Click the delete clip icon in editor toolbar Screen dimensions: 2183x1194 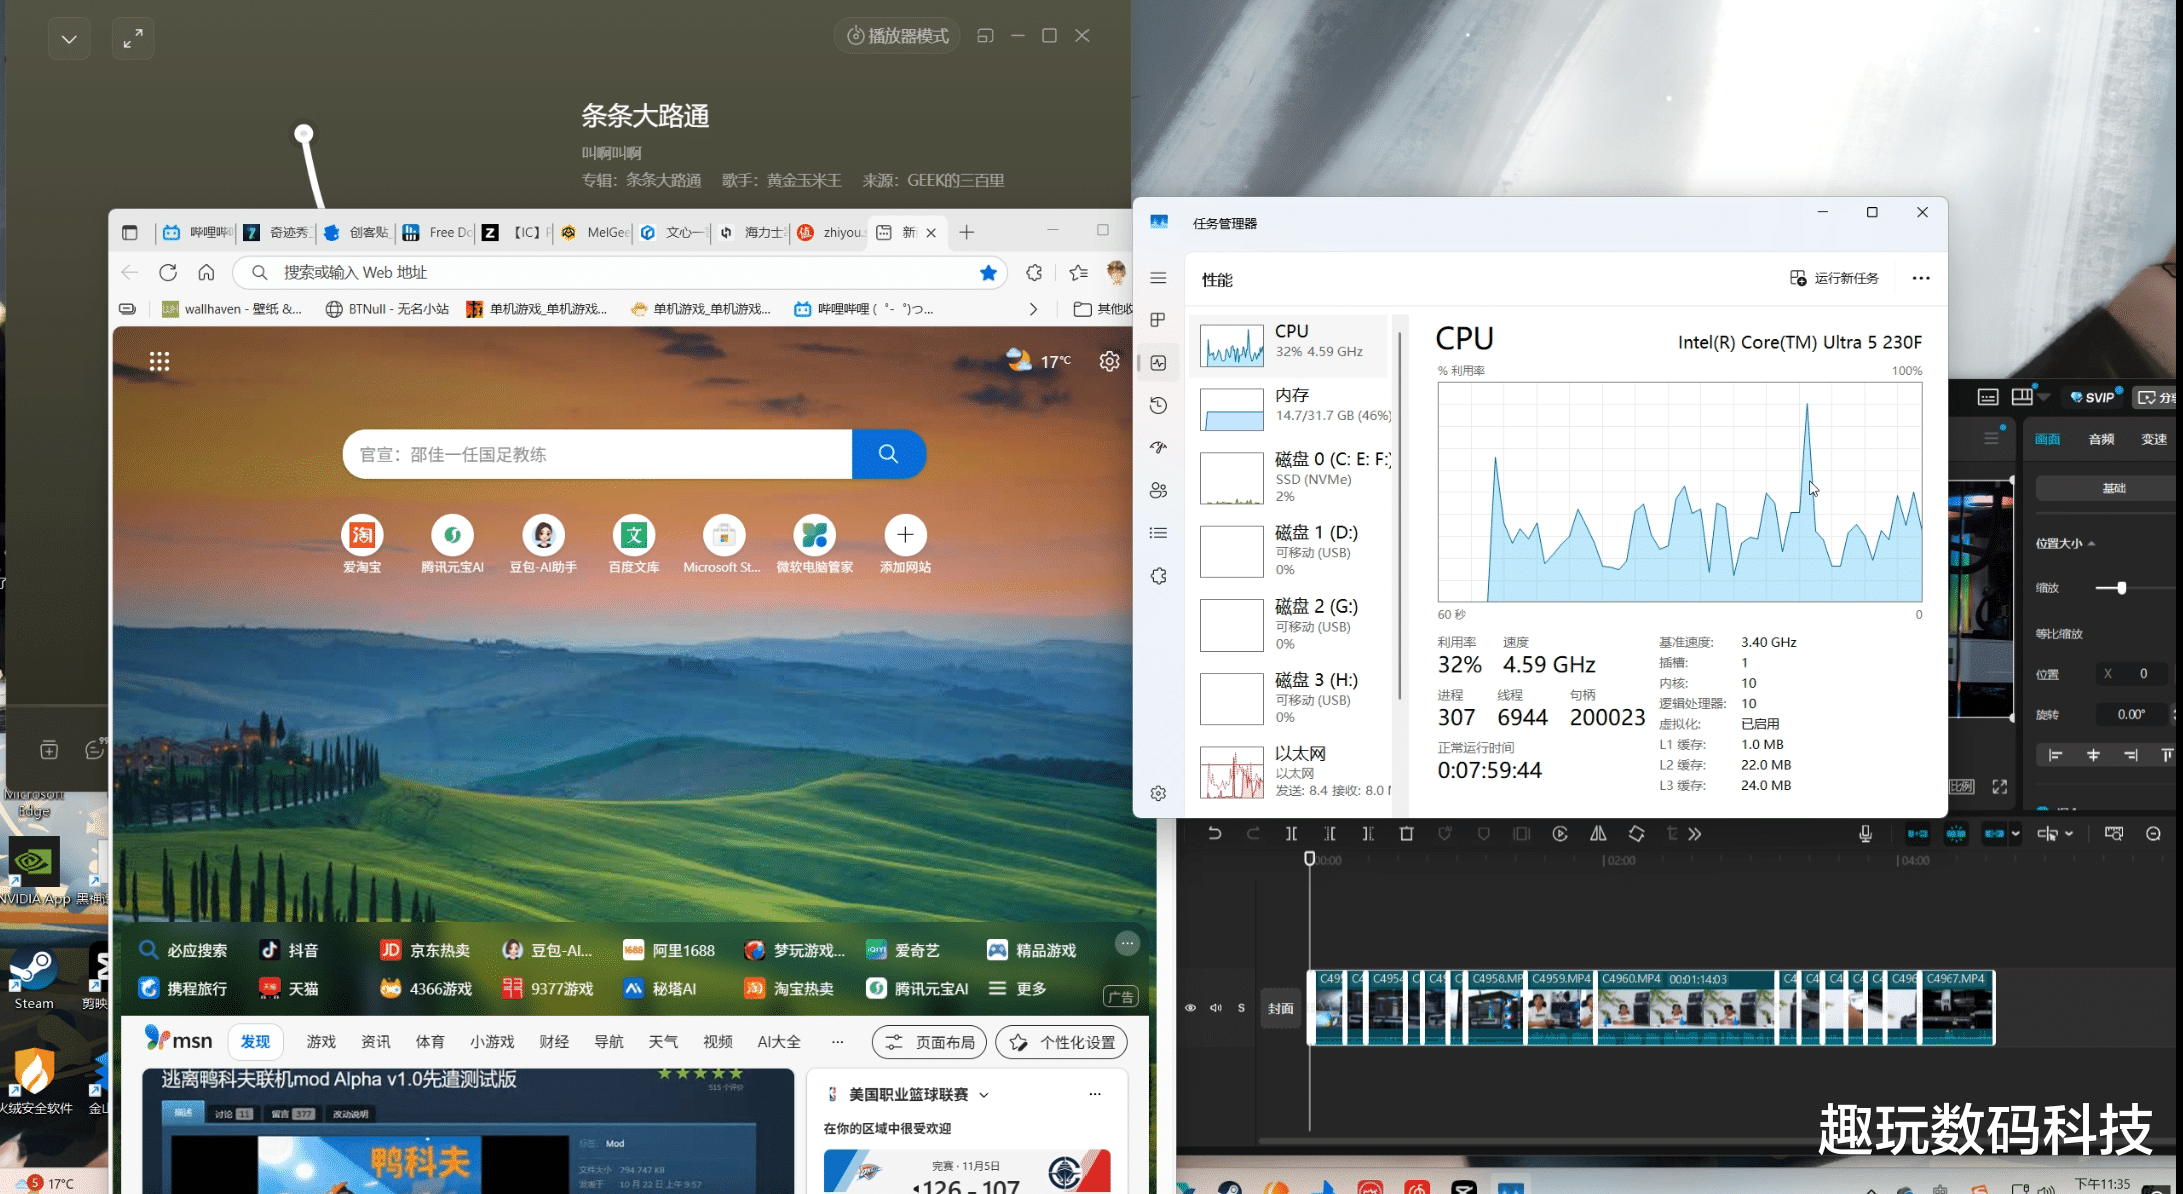1406,834
